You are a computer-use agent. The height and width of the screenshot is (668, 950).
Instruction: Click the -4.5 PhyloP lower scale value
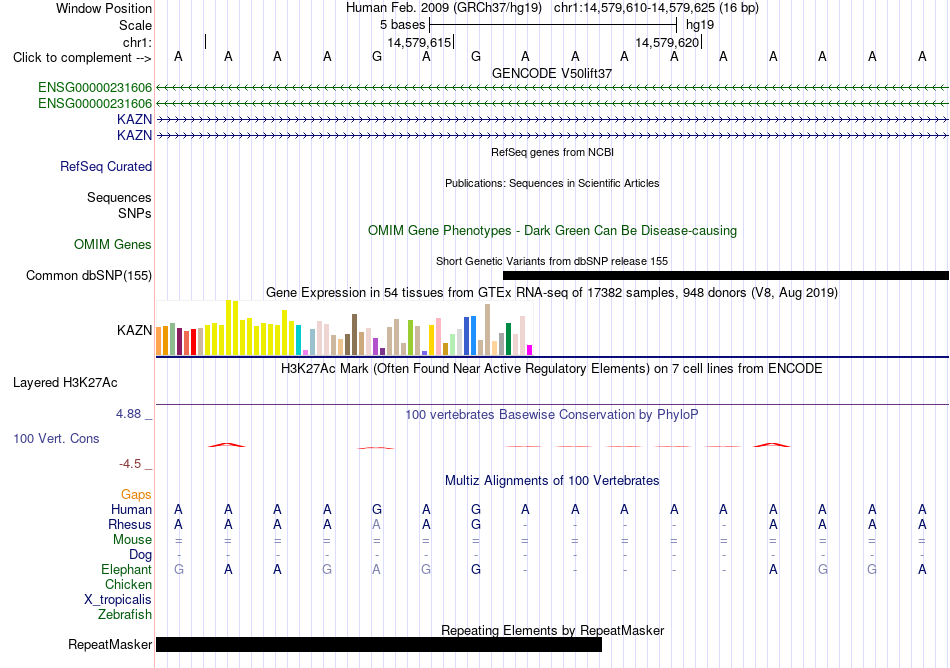click(130, 464)
